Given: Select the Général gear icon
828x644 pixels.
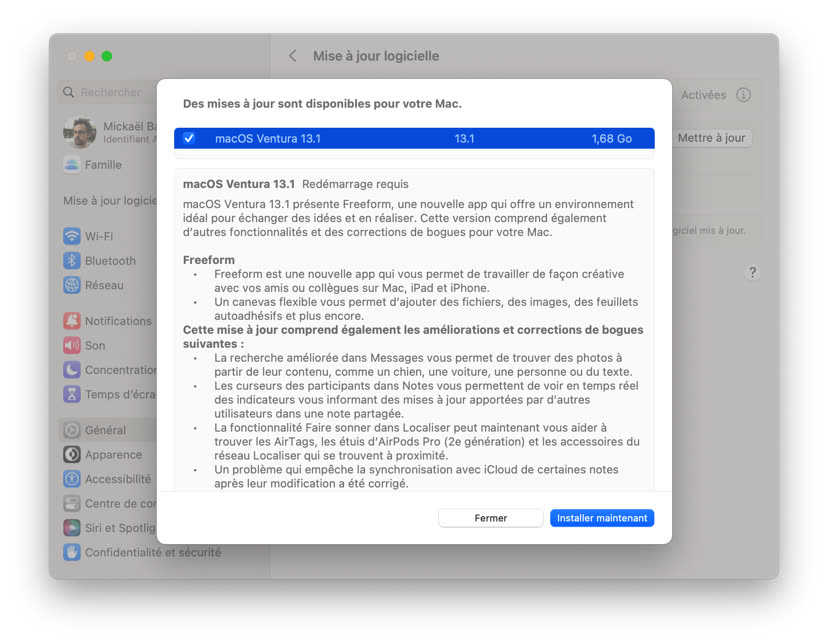Looking at the screenshot, I should click(x=72, y=430).
